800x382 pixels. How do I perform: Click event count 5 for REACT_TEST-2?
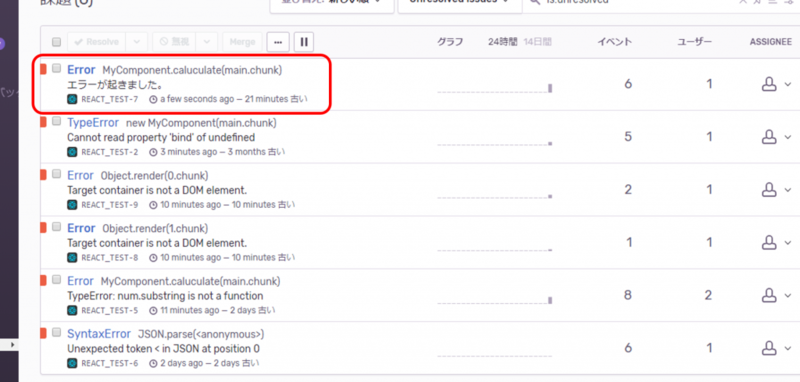click(x=628, y=137)
